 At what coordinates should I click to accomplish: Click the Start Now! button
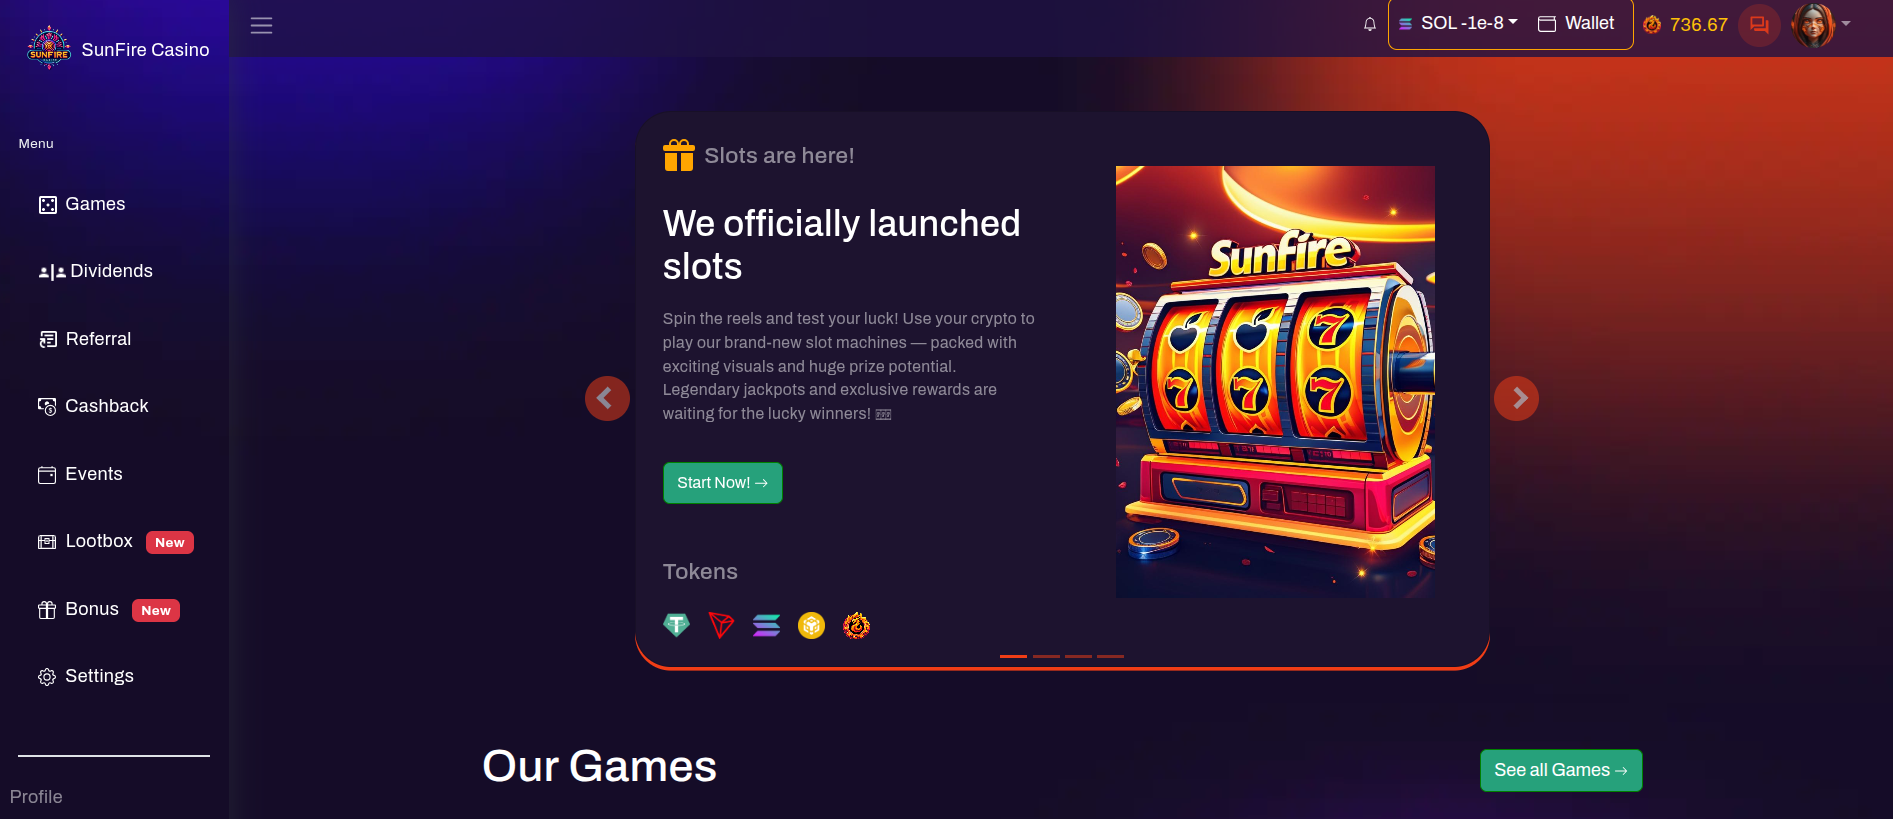tap(722, 483)
